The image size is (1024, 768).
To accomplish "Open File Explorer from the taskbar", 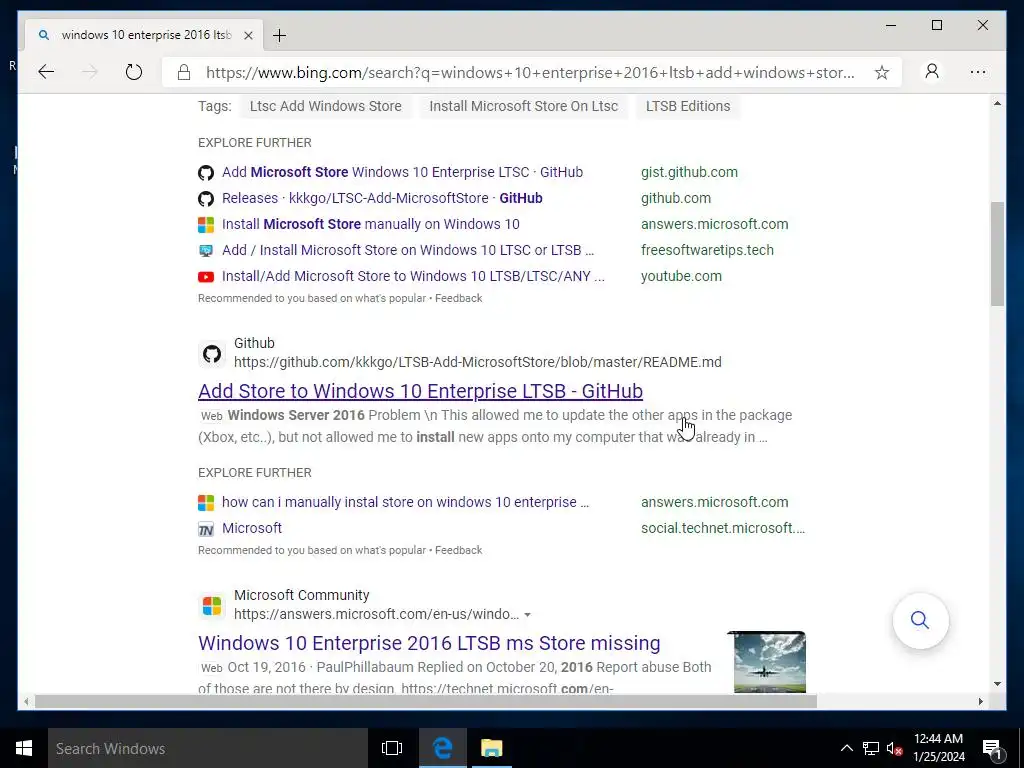I will [x=491, y=748].
